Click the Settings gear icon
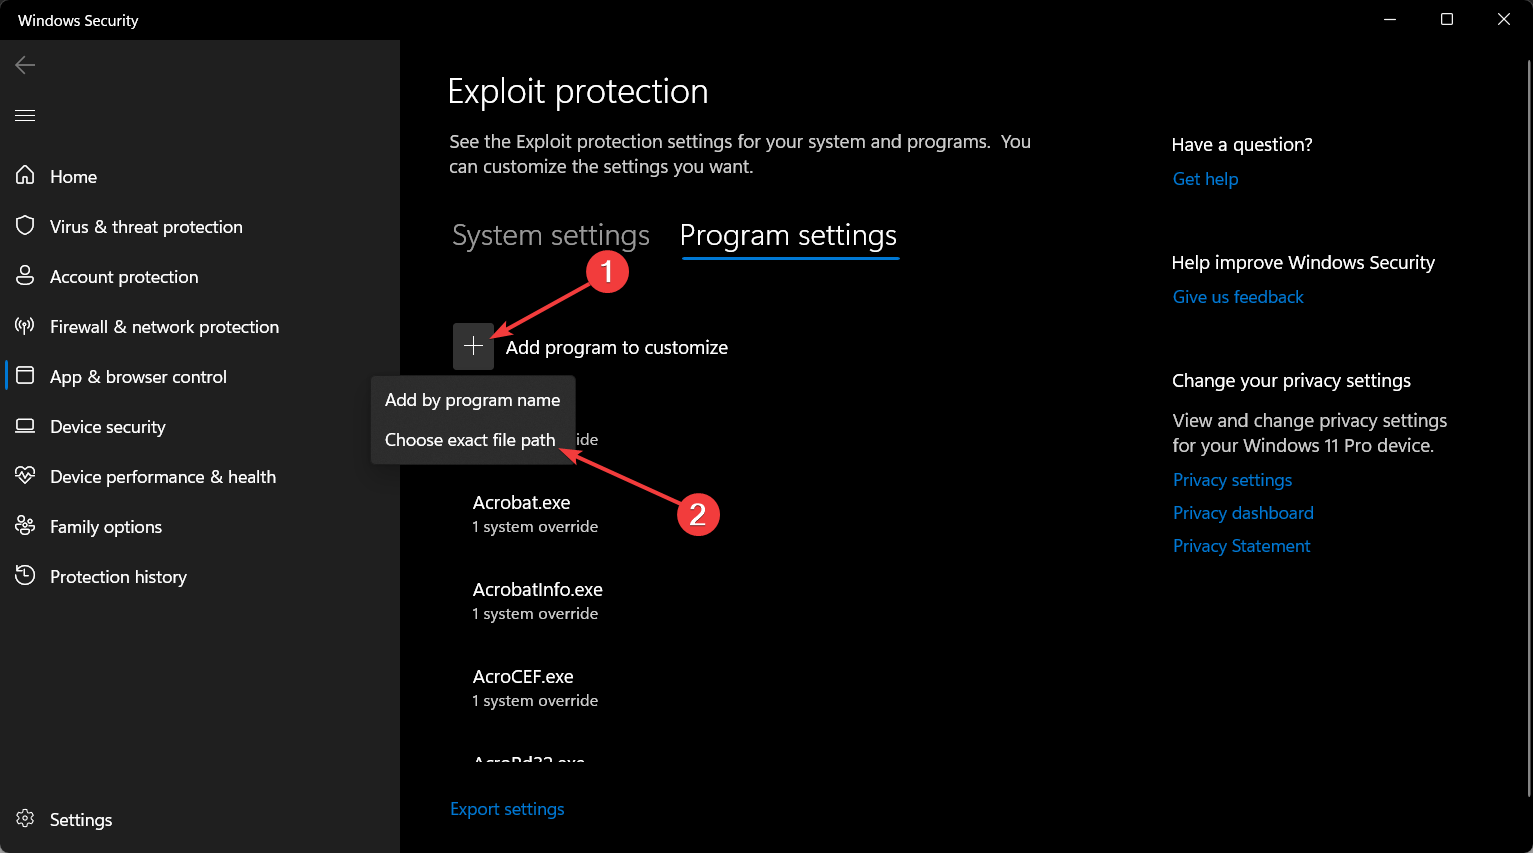1533x853 pixels. pyautogui.click(x=25, y=819)
